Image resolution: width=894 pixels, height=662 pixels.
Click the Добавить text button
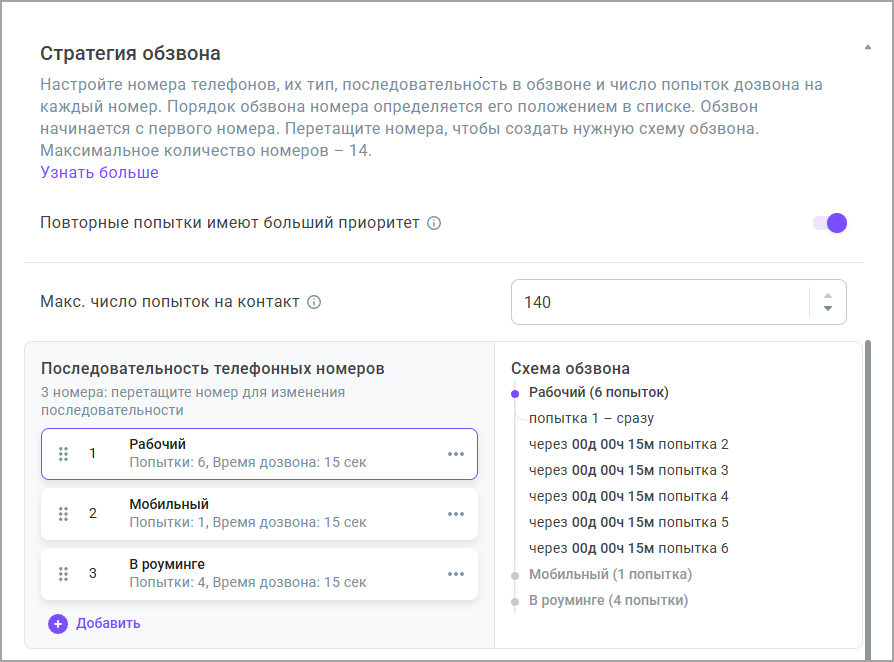tap(108, 623)
